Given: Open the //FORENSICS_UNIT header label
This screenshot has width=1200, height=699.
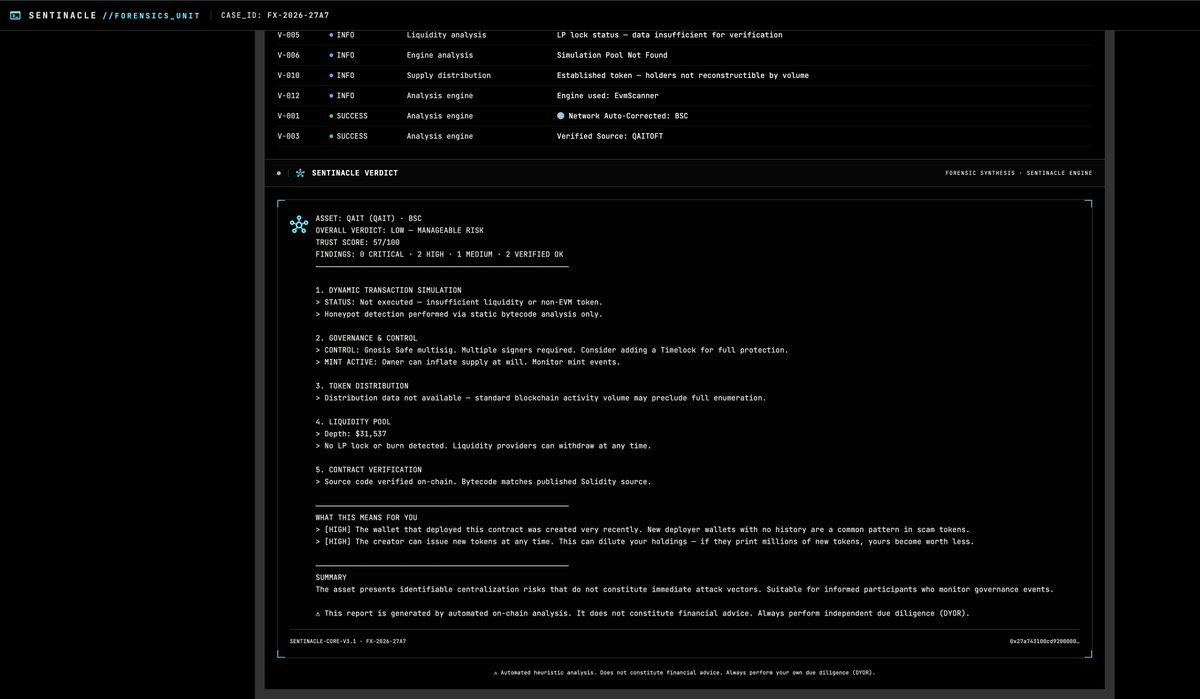Looking at the screenshot, I should [149, 15].
